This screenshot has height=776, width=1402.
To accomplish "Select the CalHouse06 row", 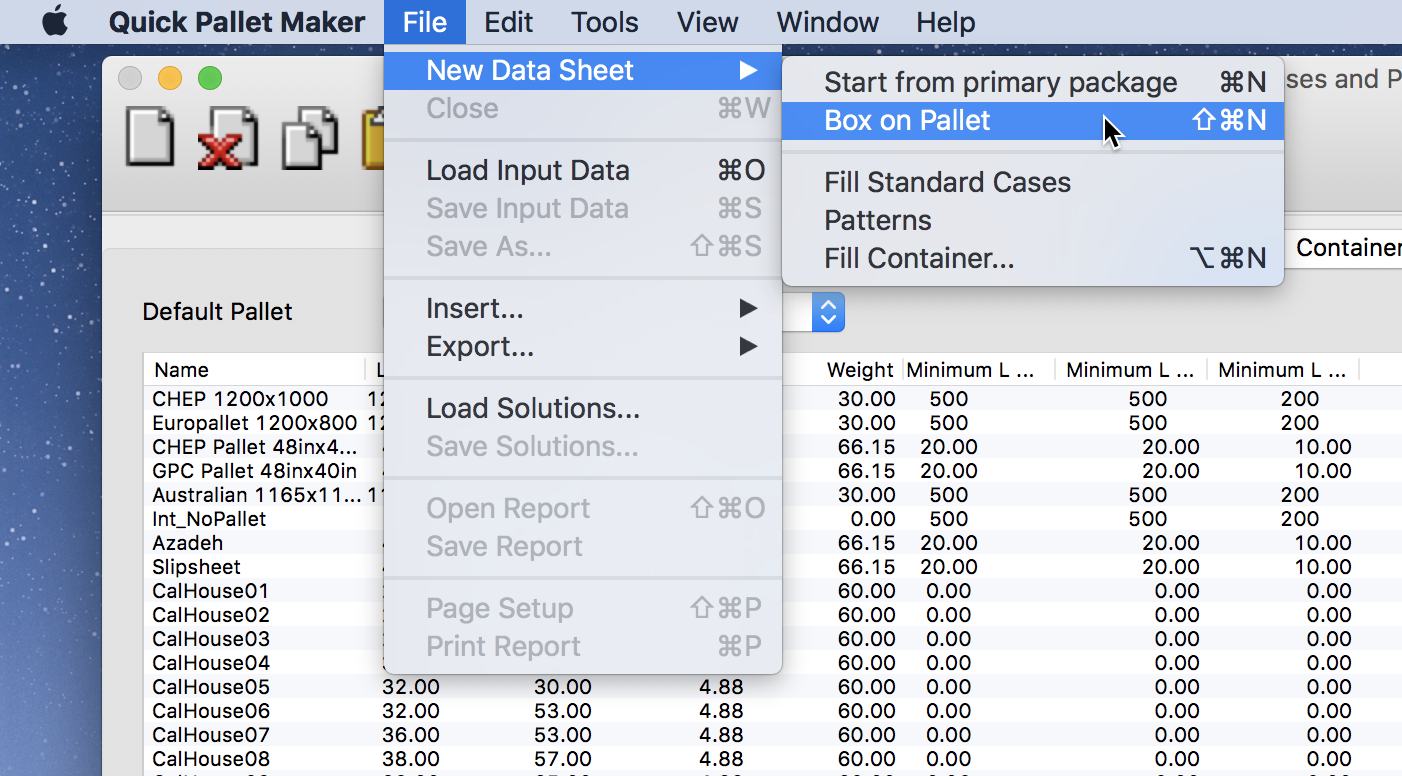I will tap(772, 710).
